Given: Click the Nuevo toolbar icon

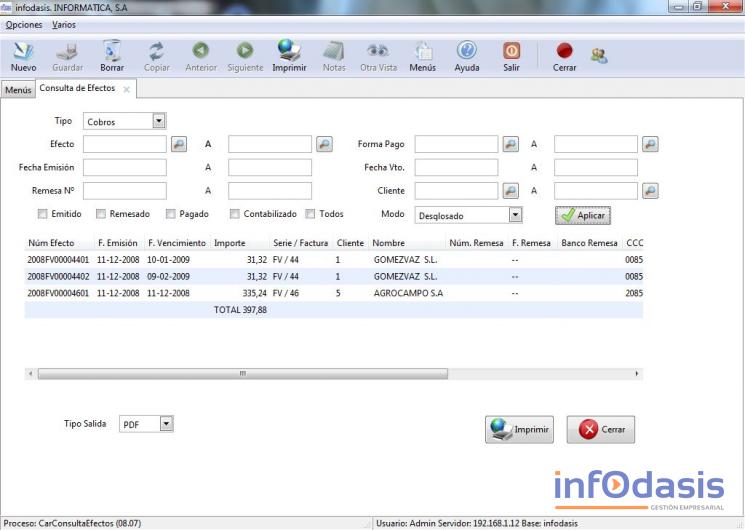Looking at the screenshot, I should [x=23, y=51].
